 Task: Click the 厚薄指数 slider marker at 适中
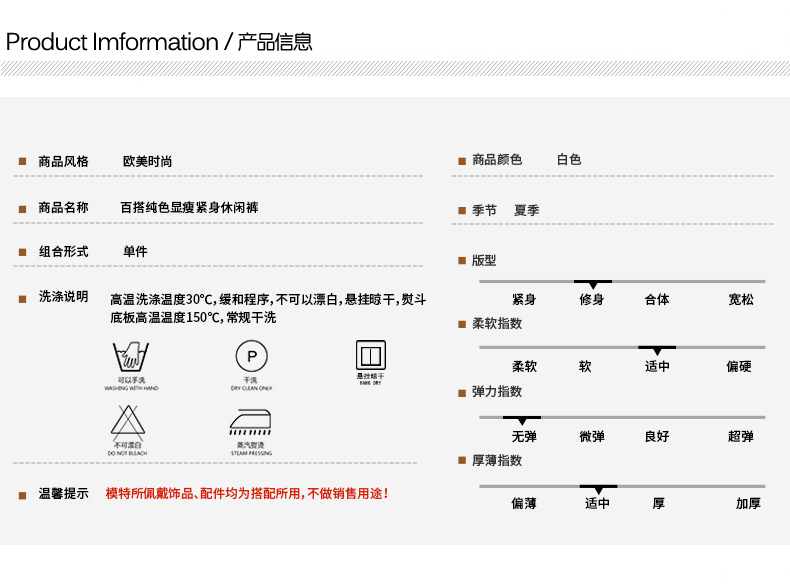tap(598, 489)
